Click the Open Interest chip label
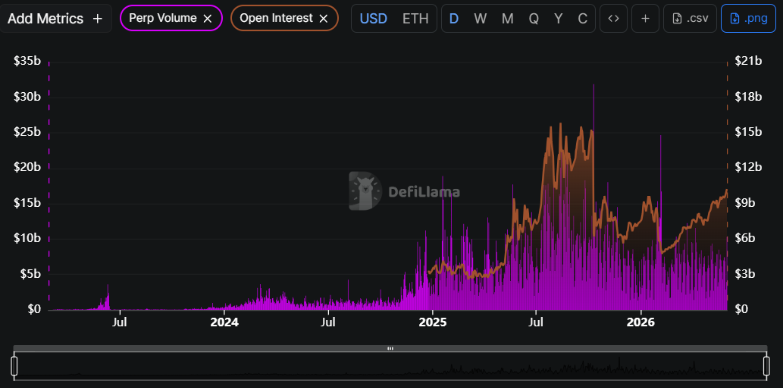The image size is (783, 388). (276, 18)
